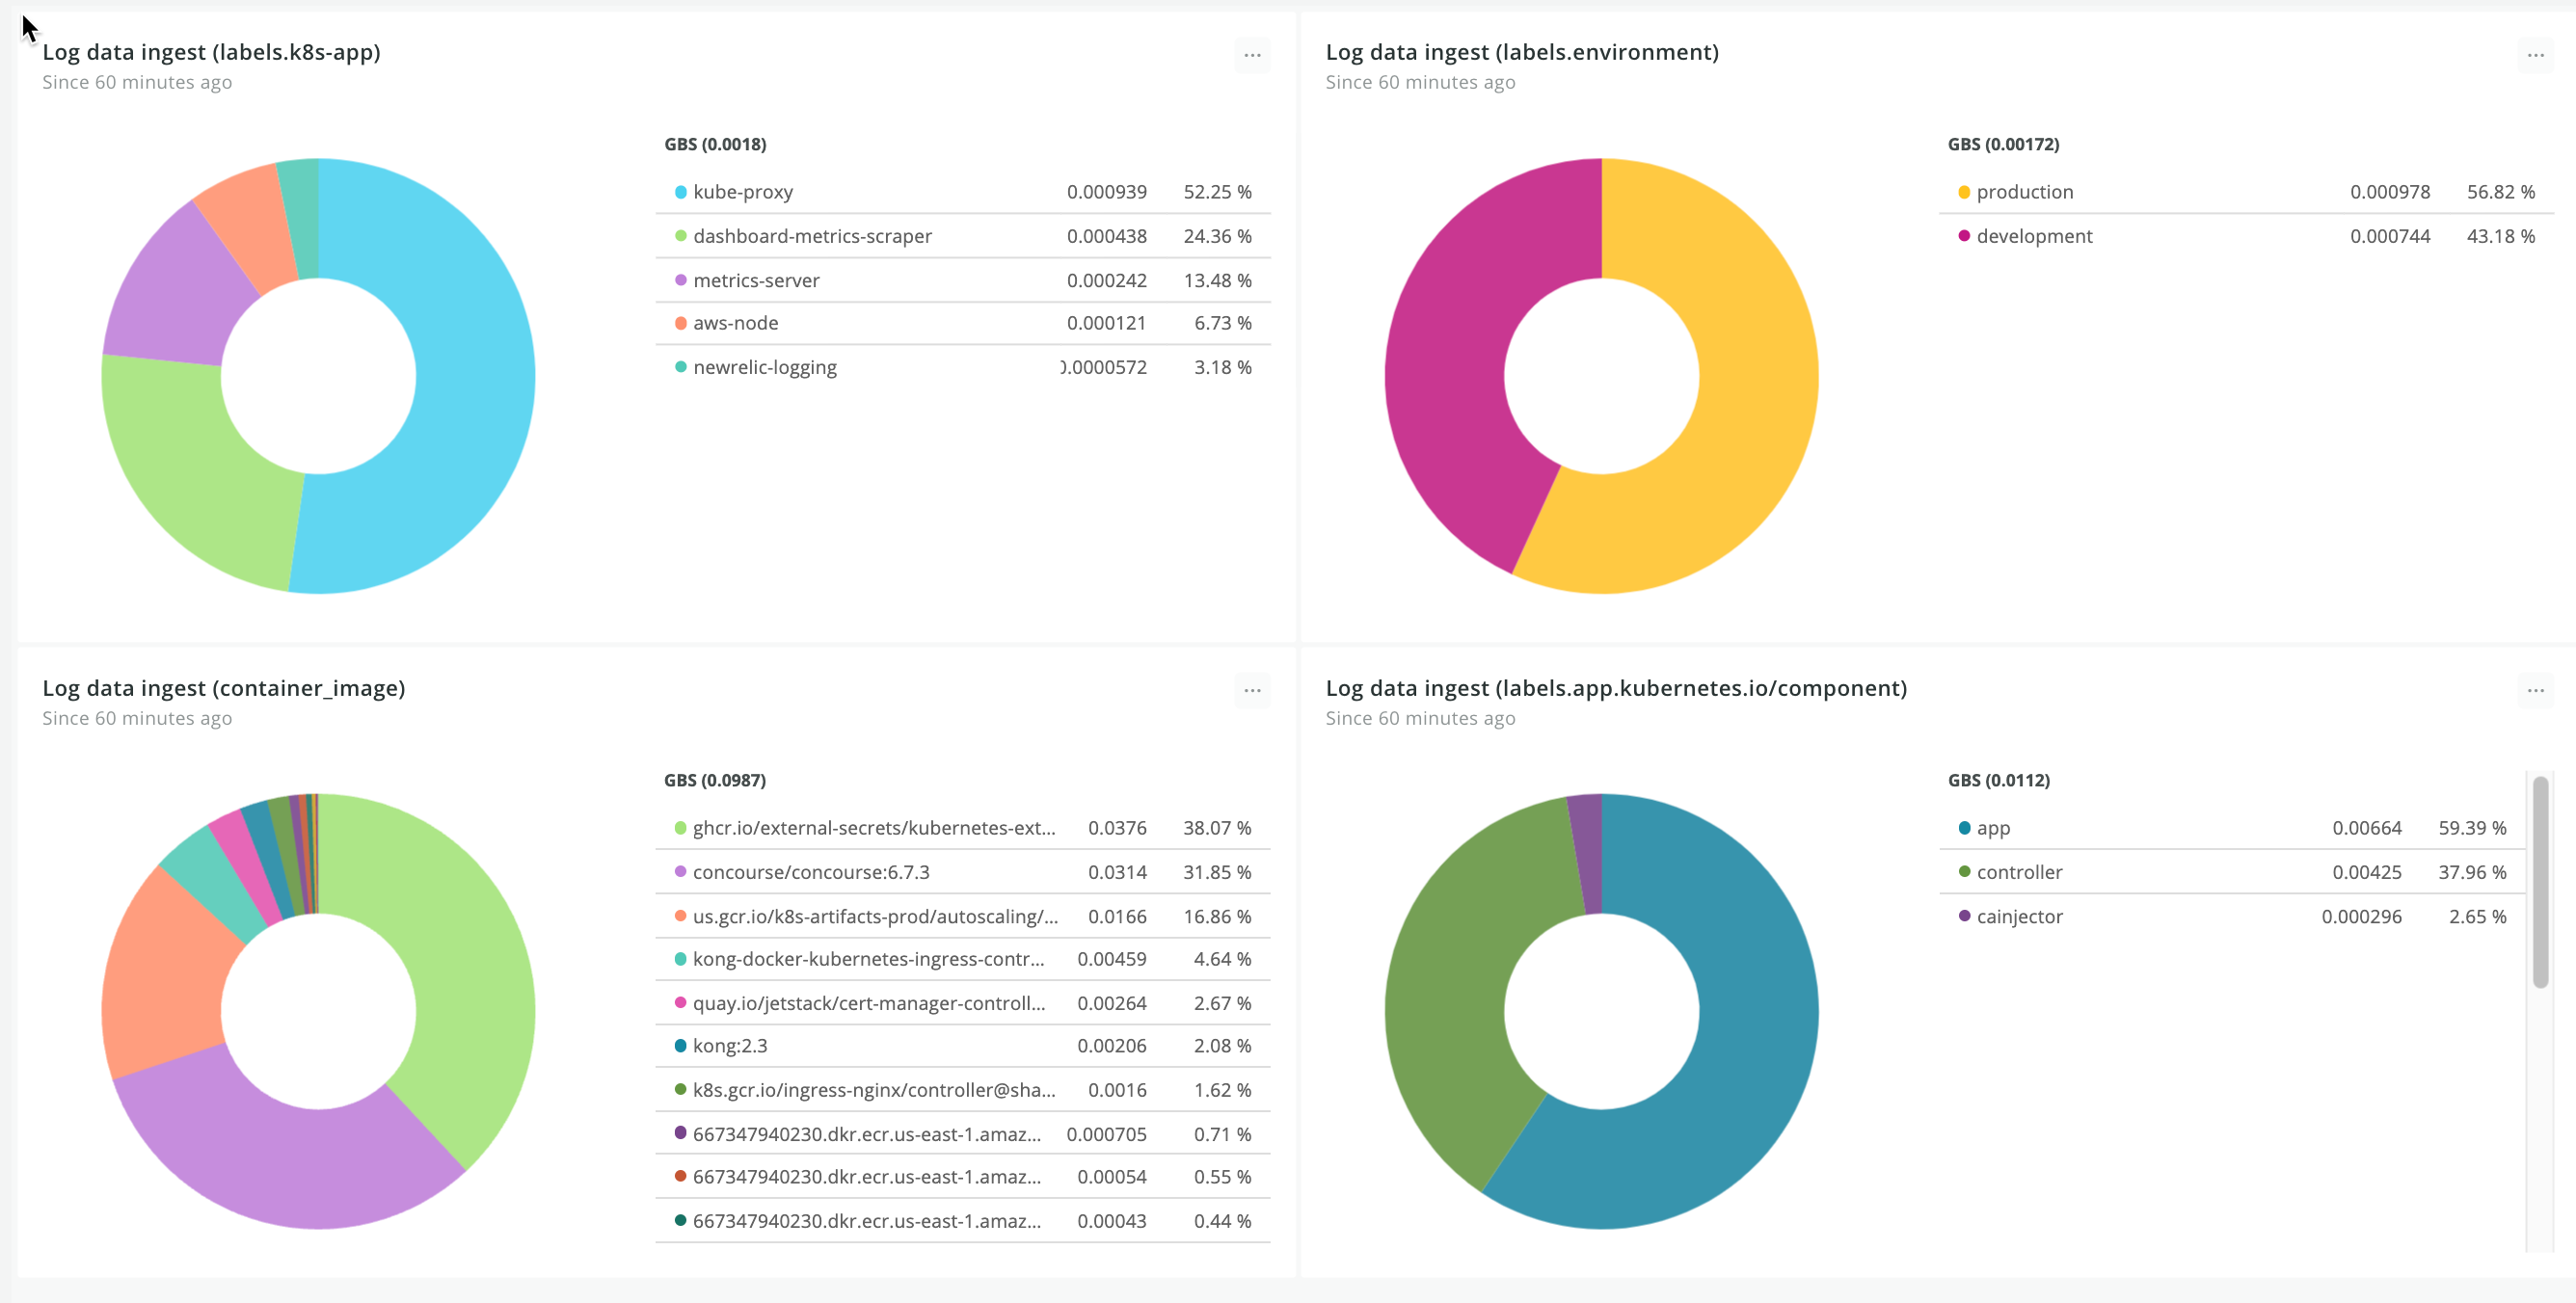Image resolution: width=2576 pixels, height=1303 pixels.
Task: Open kubernetes.io/component widget ellipsis menu
Action: click(x=2535, y=691)
